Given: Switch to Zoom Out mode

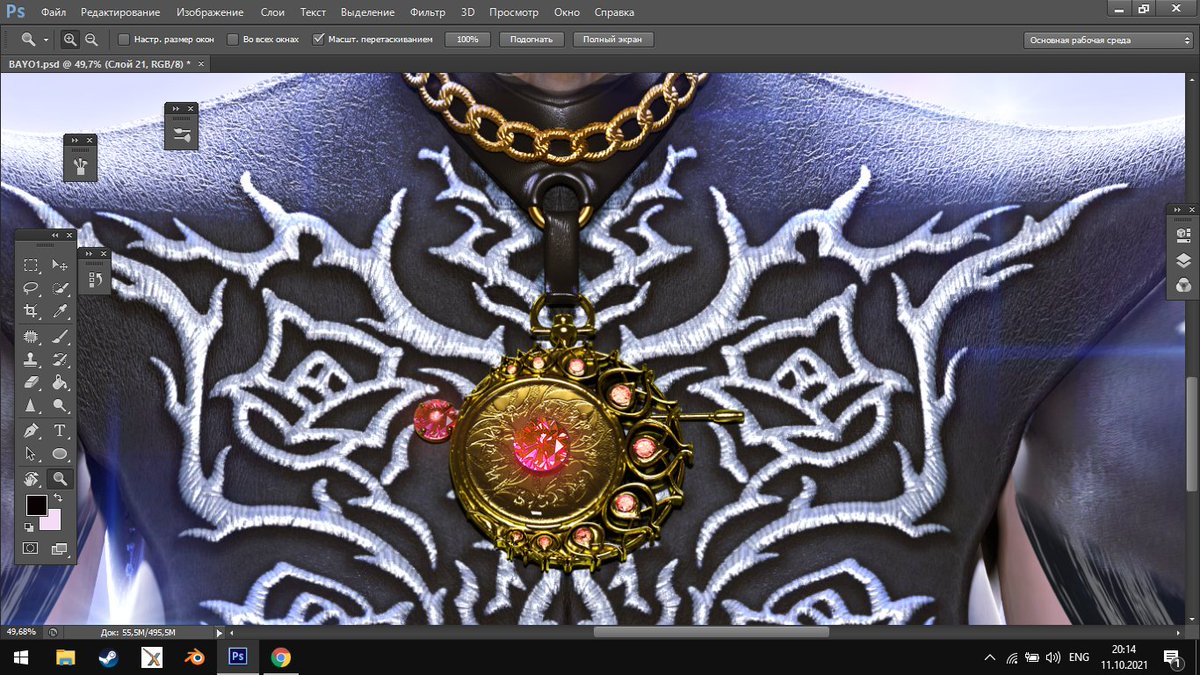Looking at the screenshot, I should (x=91, y=40).
